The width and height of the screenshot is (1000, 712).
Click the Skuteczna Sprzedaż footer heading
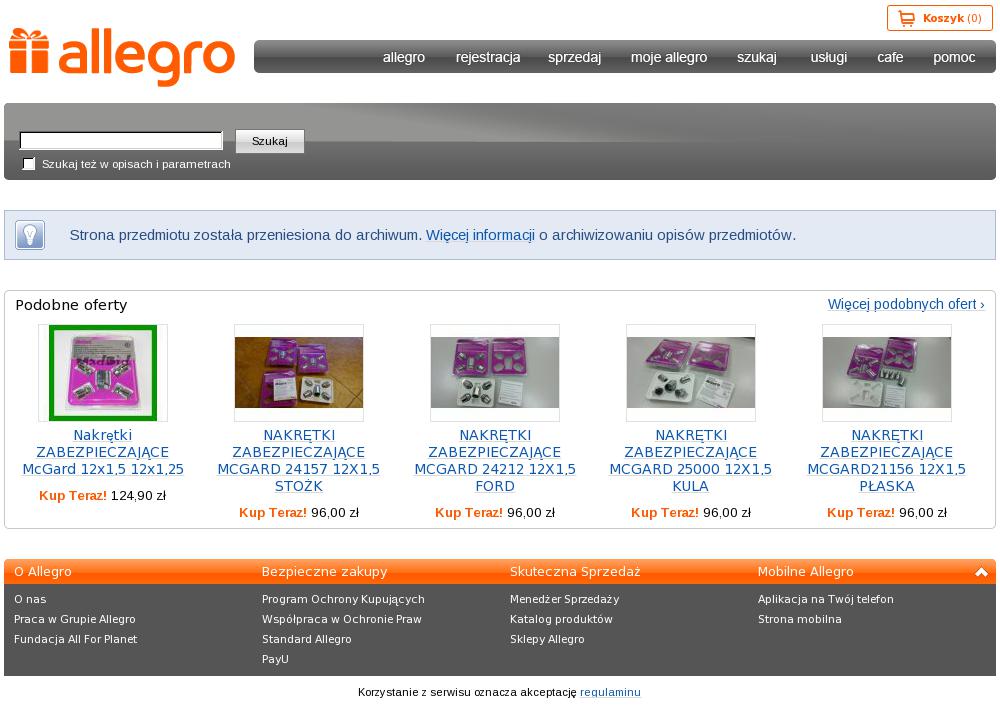point(575,572)
